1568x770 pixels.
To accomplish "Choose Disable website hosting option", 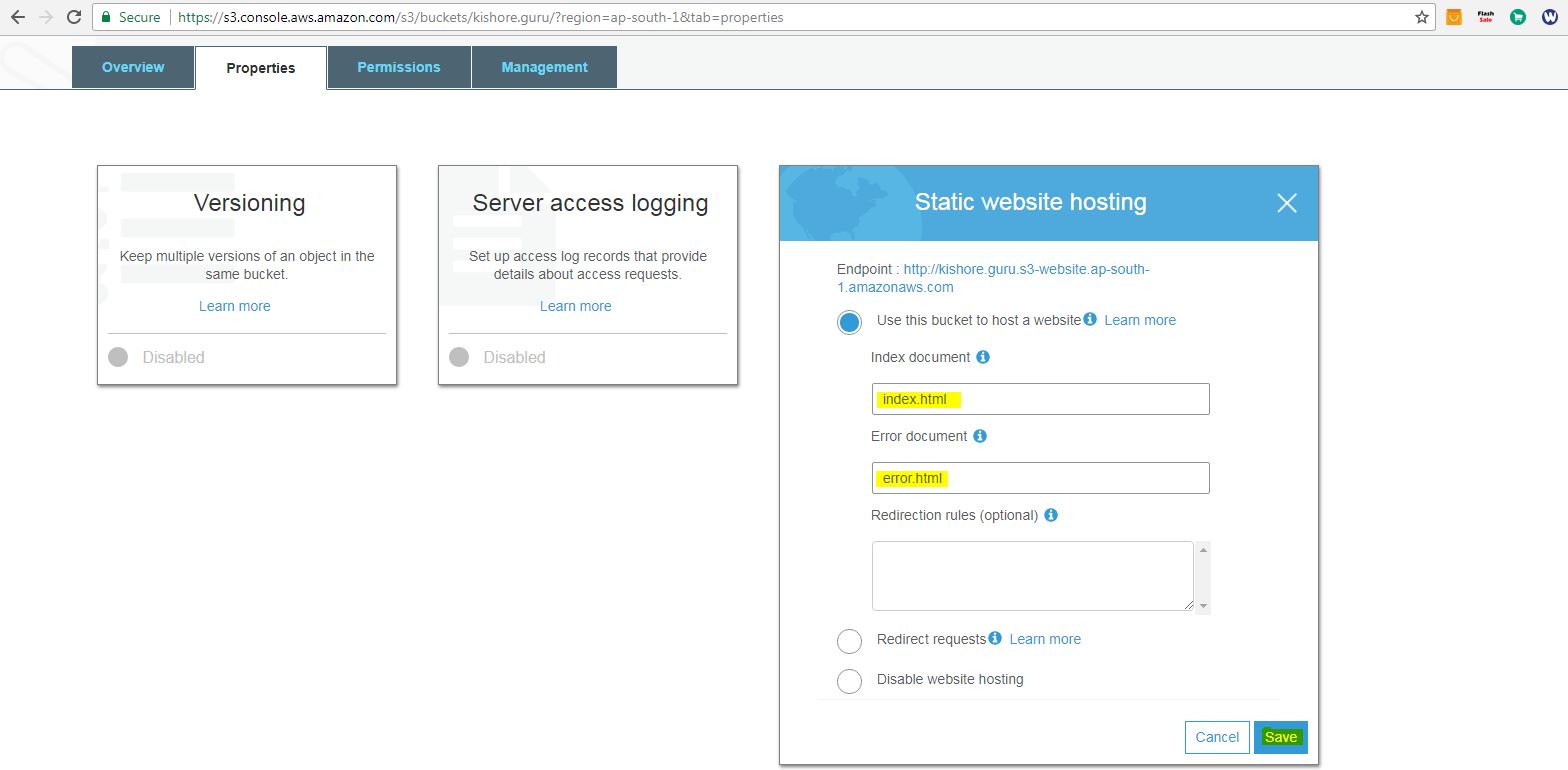I will 849,681.
